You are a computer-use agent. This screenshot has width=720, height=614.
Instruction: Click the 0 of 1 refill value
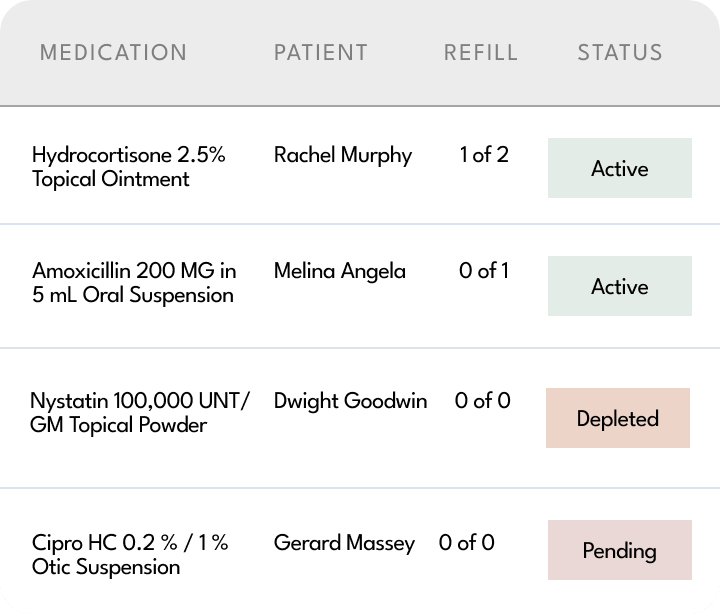484,271
